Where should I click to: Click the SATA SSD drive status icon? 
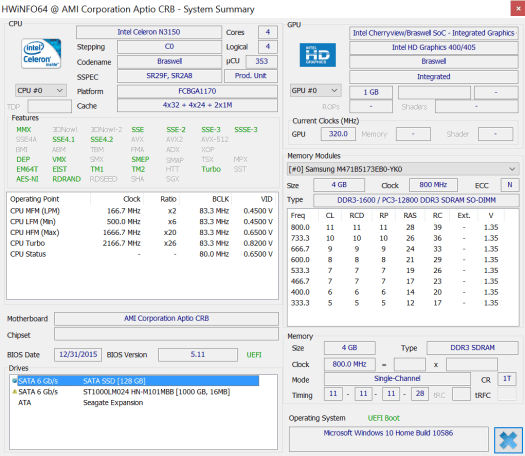click(x=14, y=381)
